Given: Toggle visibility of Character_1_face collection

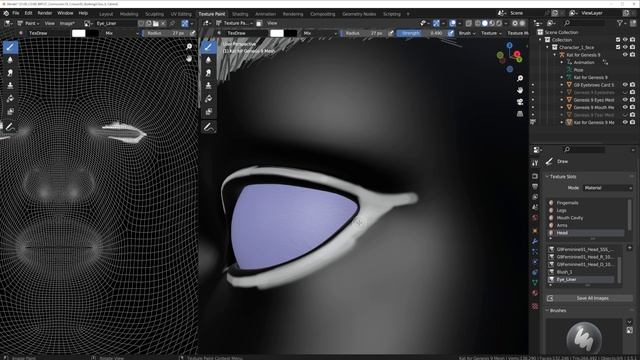Looking at the screenshot, I should pyautogui.click(x=625, y=47).
